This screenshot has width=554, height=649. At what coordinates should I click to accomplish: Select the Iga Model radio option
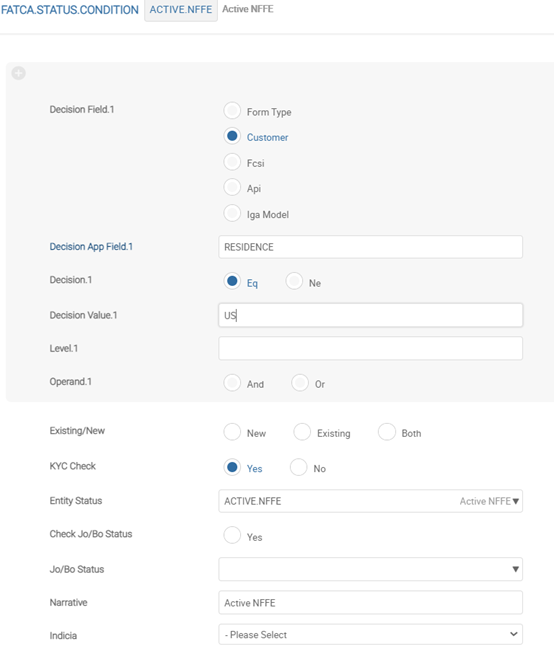click(232, 213)
